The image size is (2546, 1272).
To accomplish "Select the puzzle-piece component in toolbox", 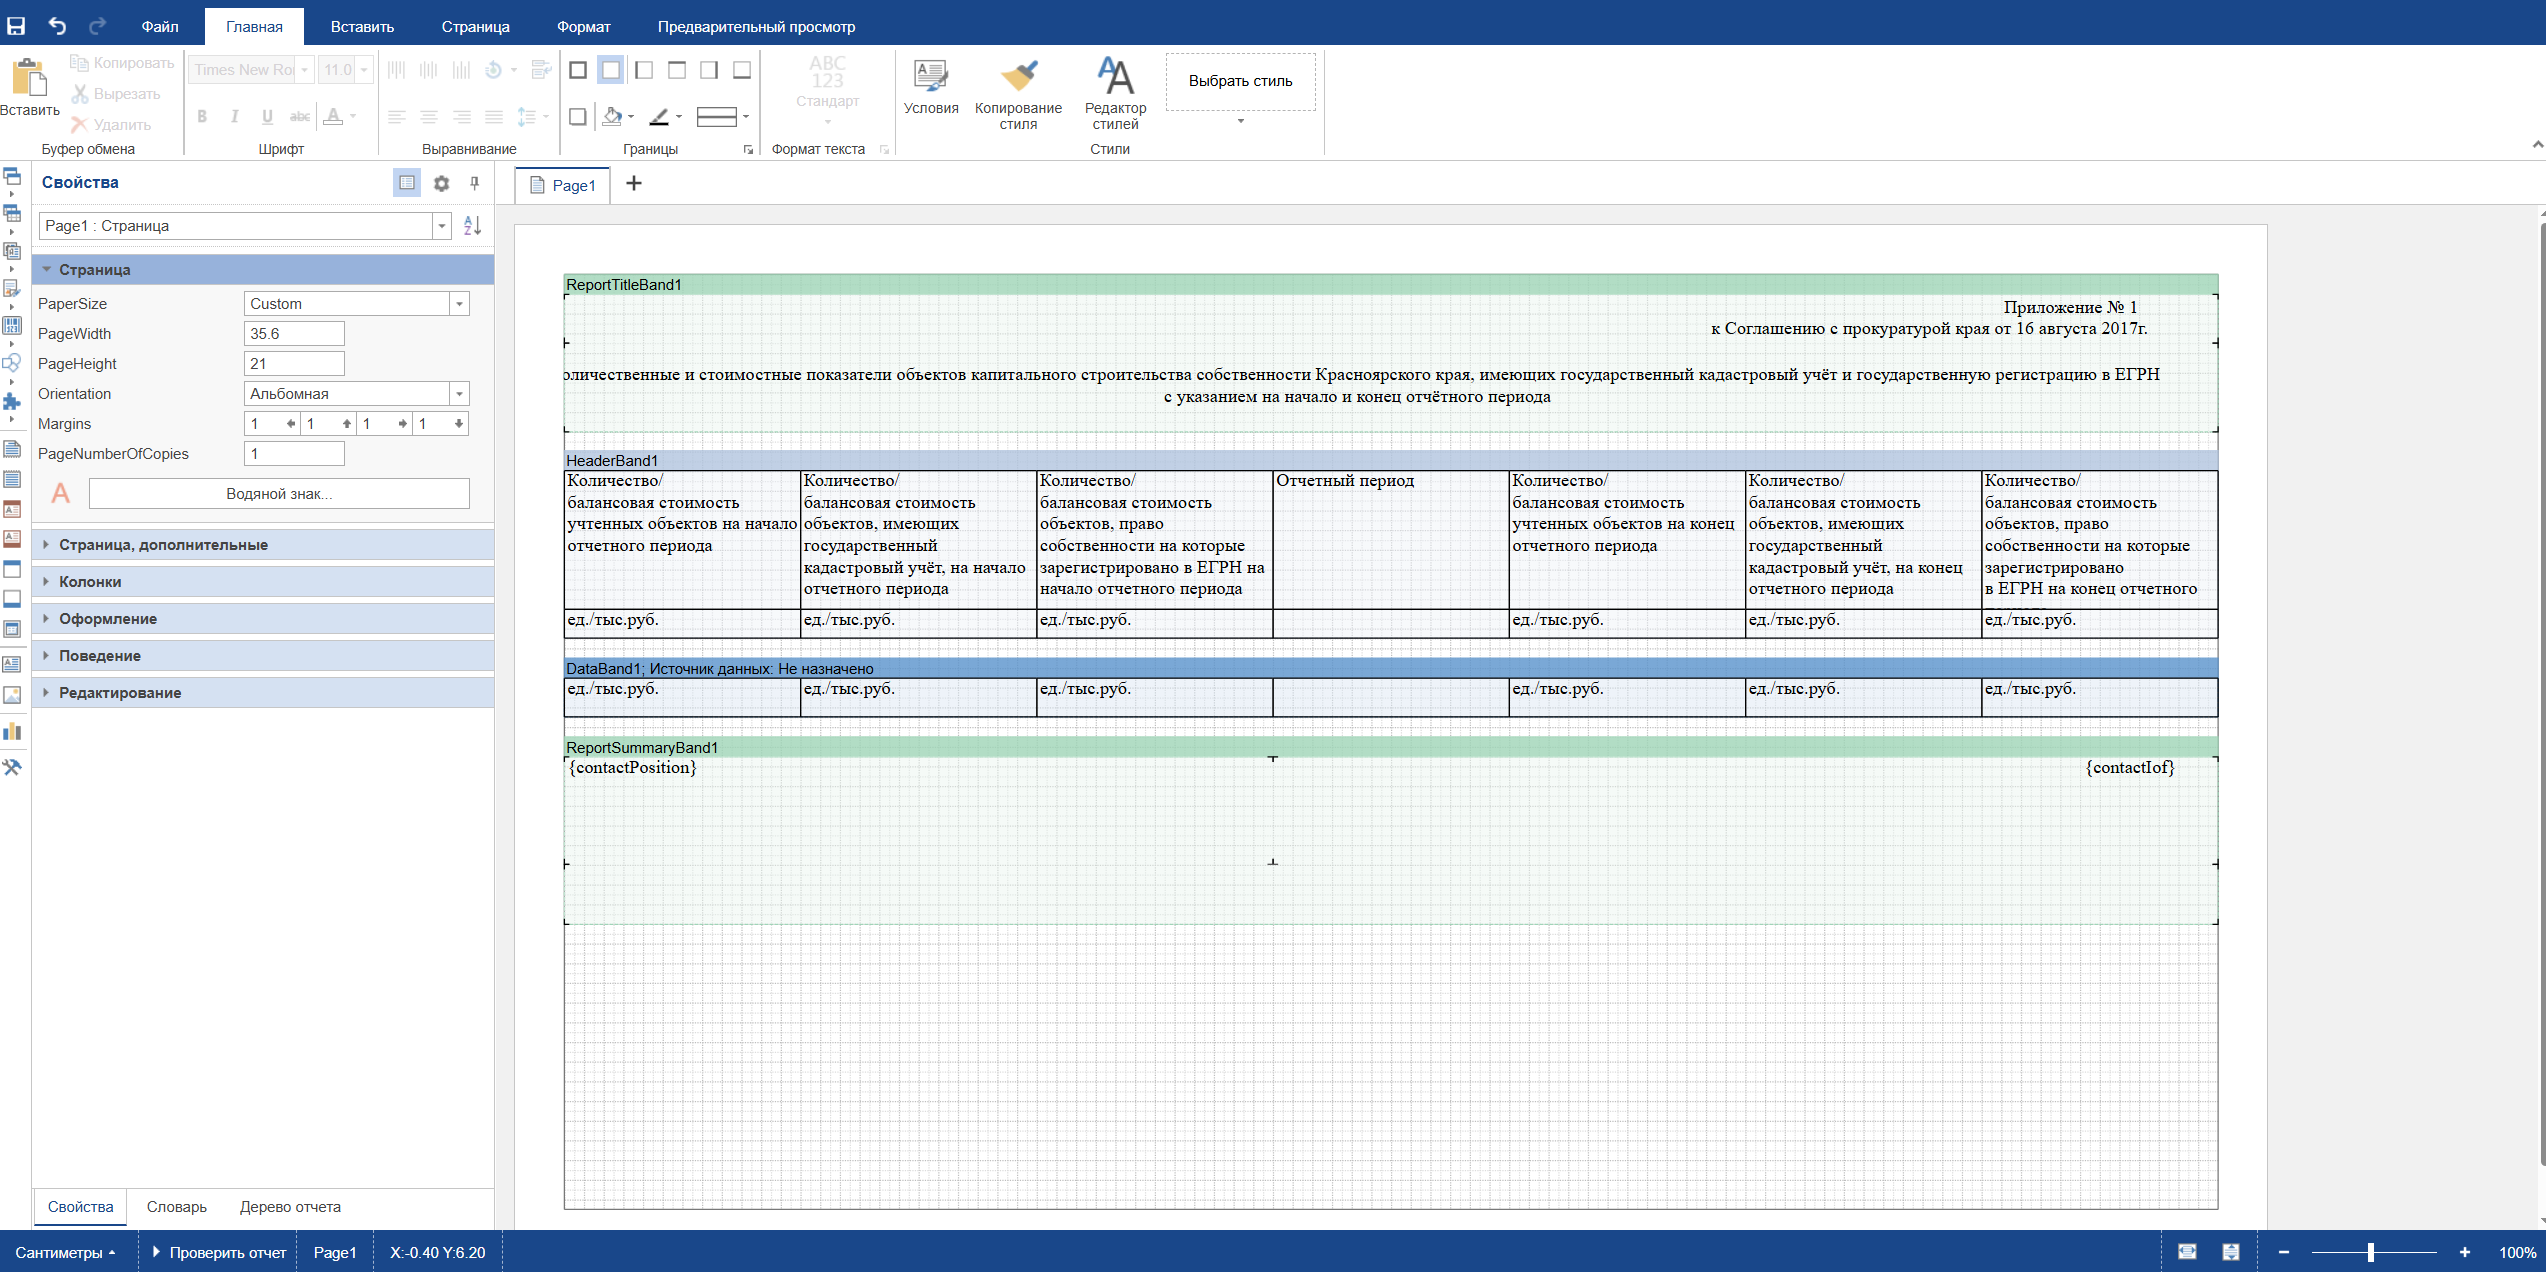I will [x=12, y=401].
